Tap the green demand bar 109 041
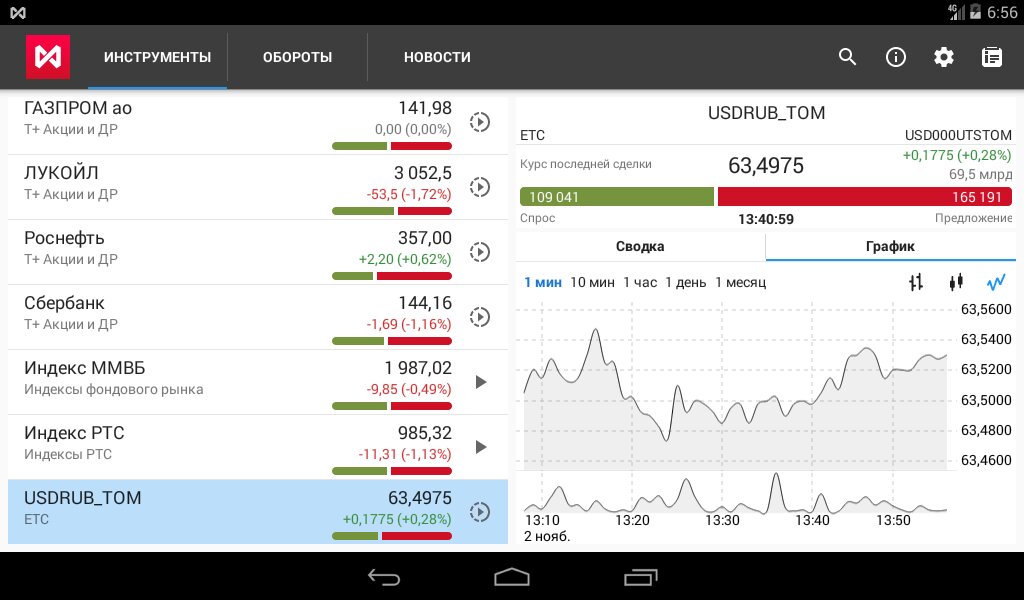1024x600 pixels. (616, 197)
